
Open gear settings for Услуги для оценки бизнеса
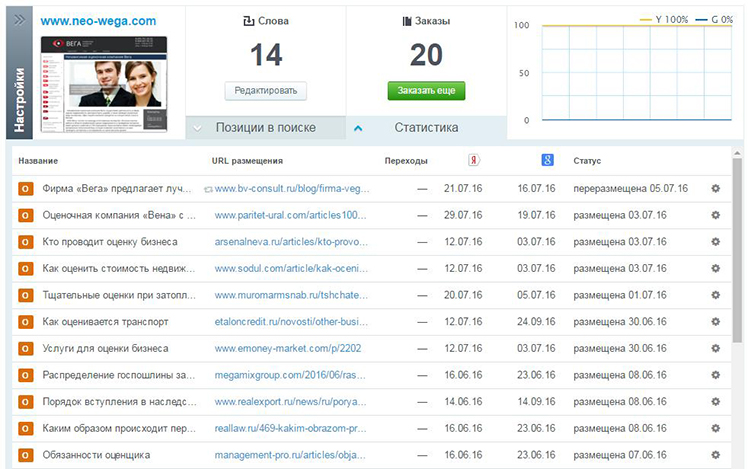(x=715, y=349)
